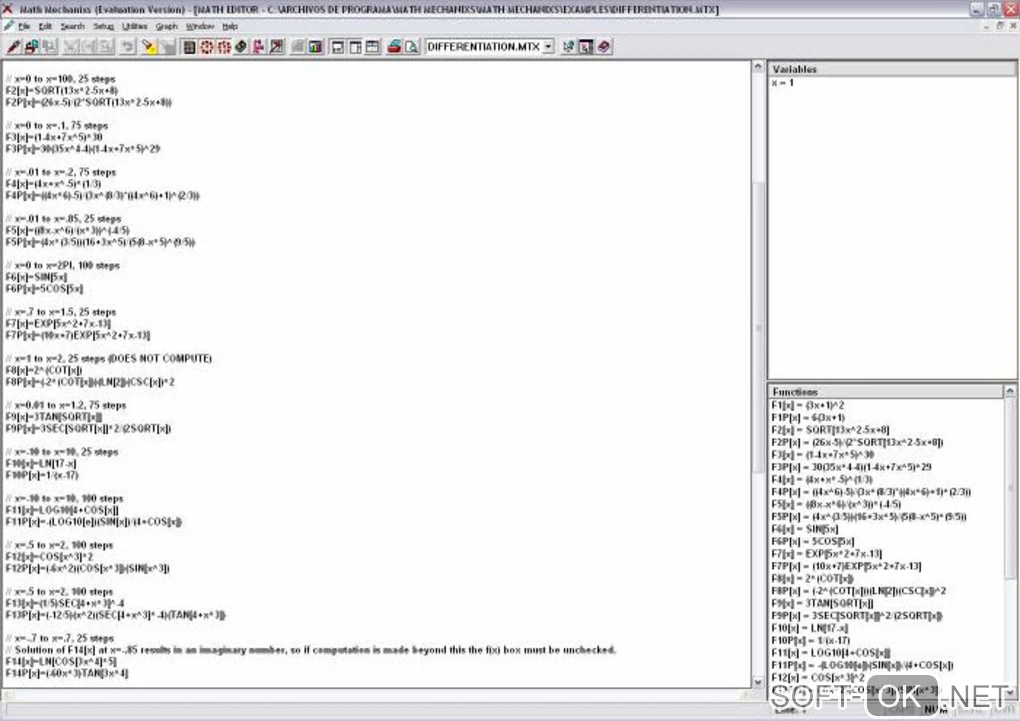
Task: Click editor line 'F2[x]=SQRT(13x^2-5x+8)'
Action: [x=62, y=90]
